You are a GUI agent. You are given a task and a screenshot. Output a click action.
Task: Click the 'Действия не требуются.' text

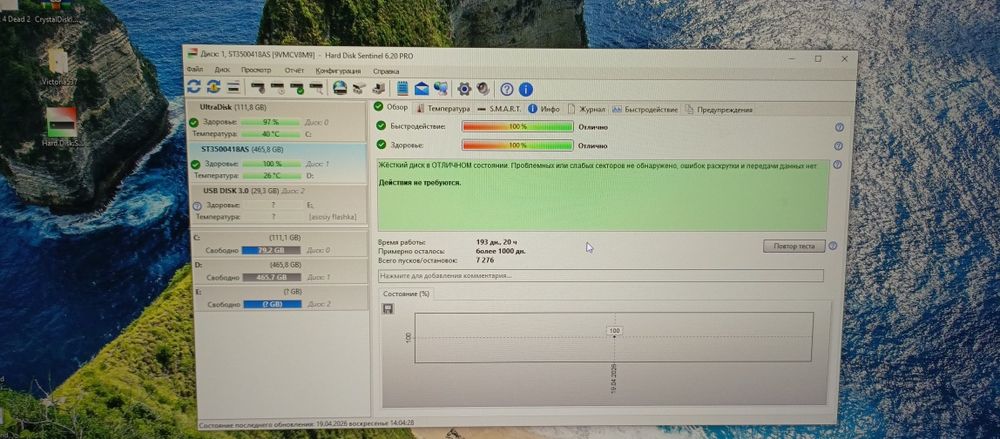(420, 182)
